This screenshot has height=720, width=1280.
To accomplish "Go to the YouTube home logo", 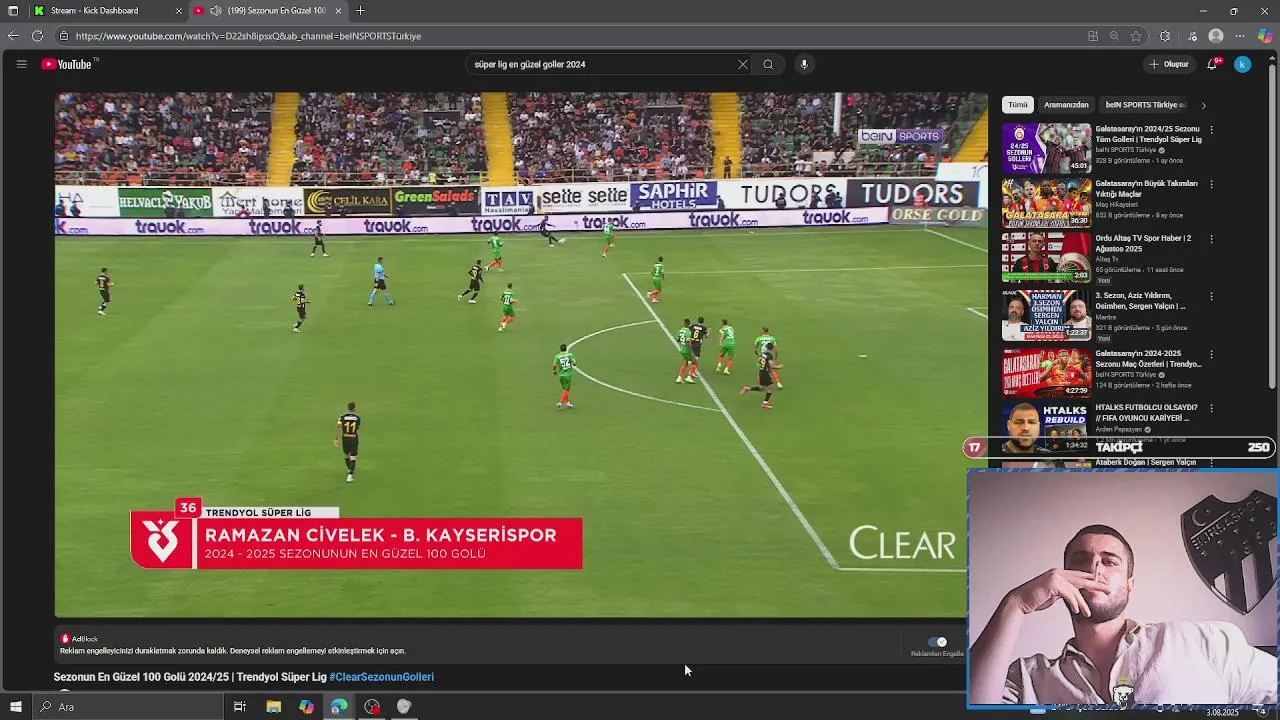I will point(67,64).
